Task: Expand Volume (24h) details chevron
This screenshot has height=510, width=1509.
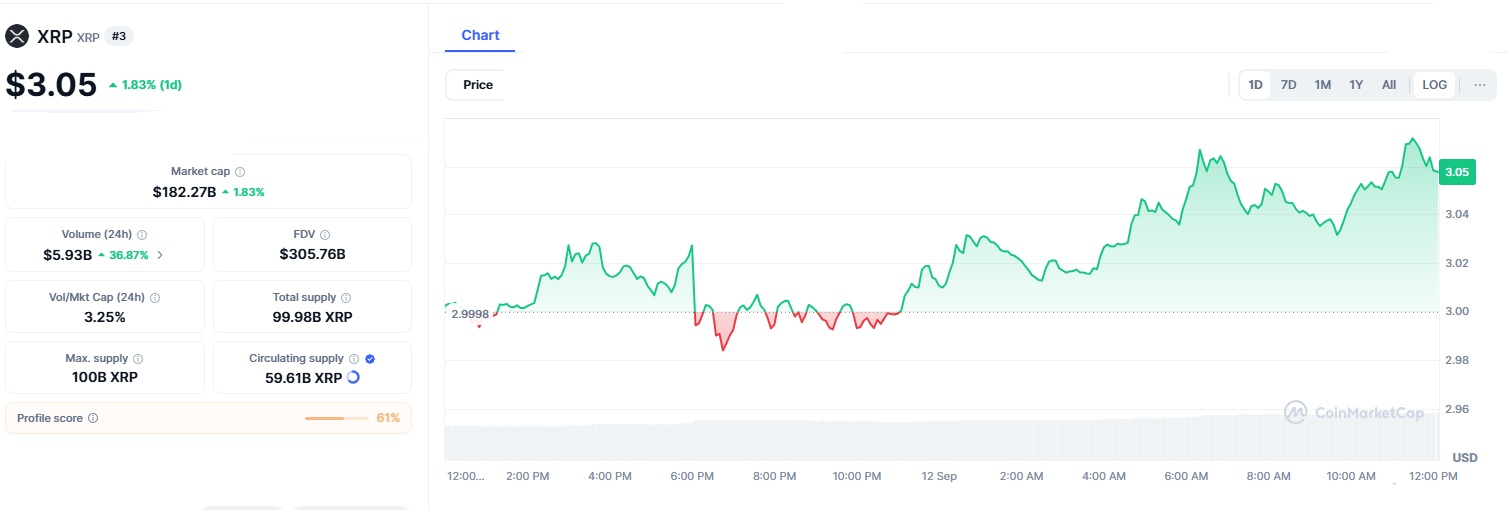Action: coord(160,255)
